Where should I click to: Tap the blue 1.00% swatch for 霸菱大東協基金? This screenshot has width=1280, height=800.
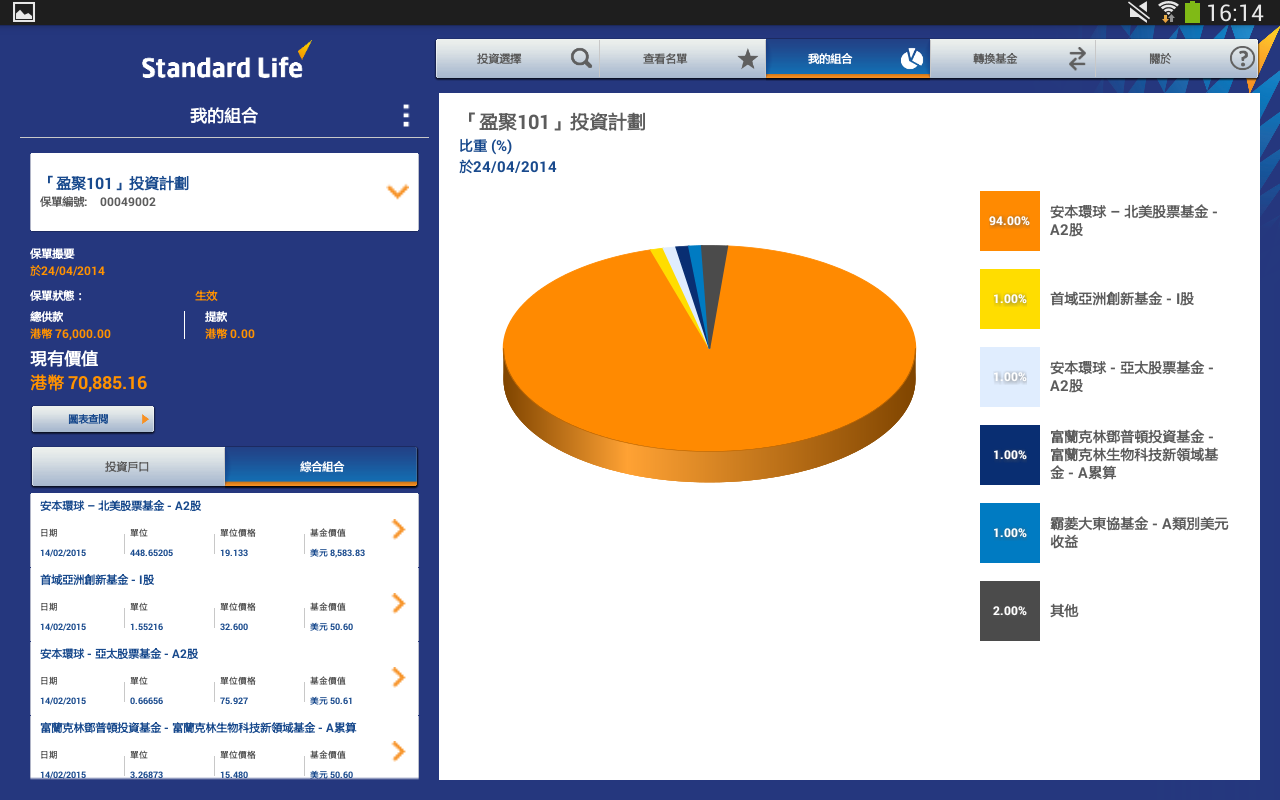tap(1010, 533)
